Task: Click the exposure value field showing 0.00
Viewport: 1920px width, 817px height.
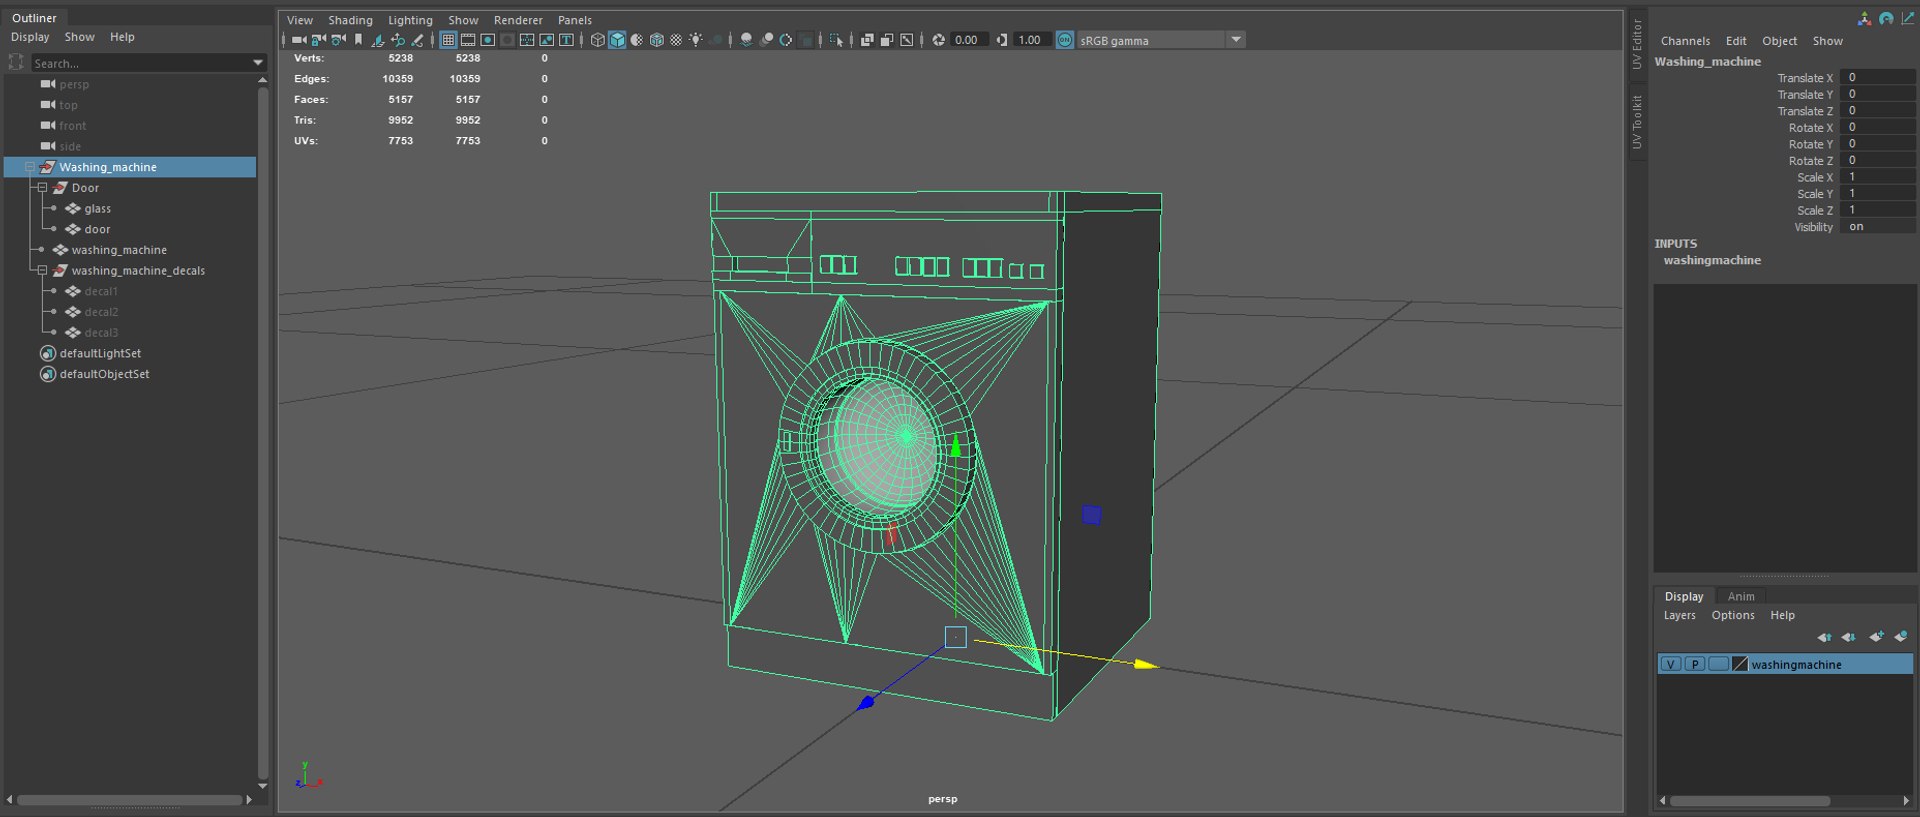Action: pos(968,40)
